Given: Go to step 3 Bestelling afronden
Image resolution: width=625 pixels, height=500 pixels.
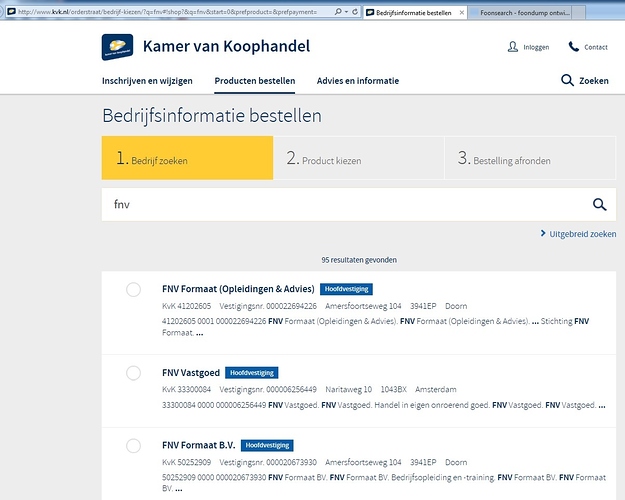Looking at the screenshot, I should click(x=530, y=158).
